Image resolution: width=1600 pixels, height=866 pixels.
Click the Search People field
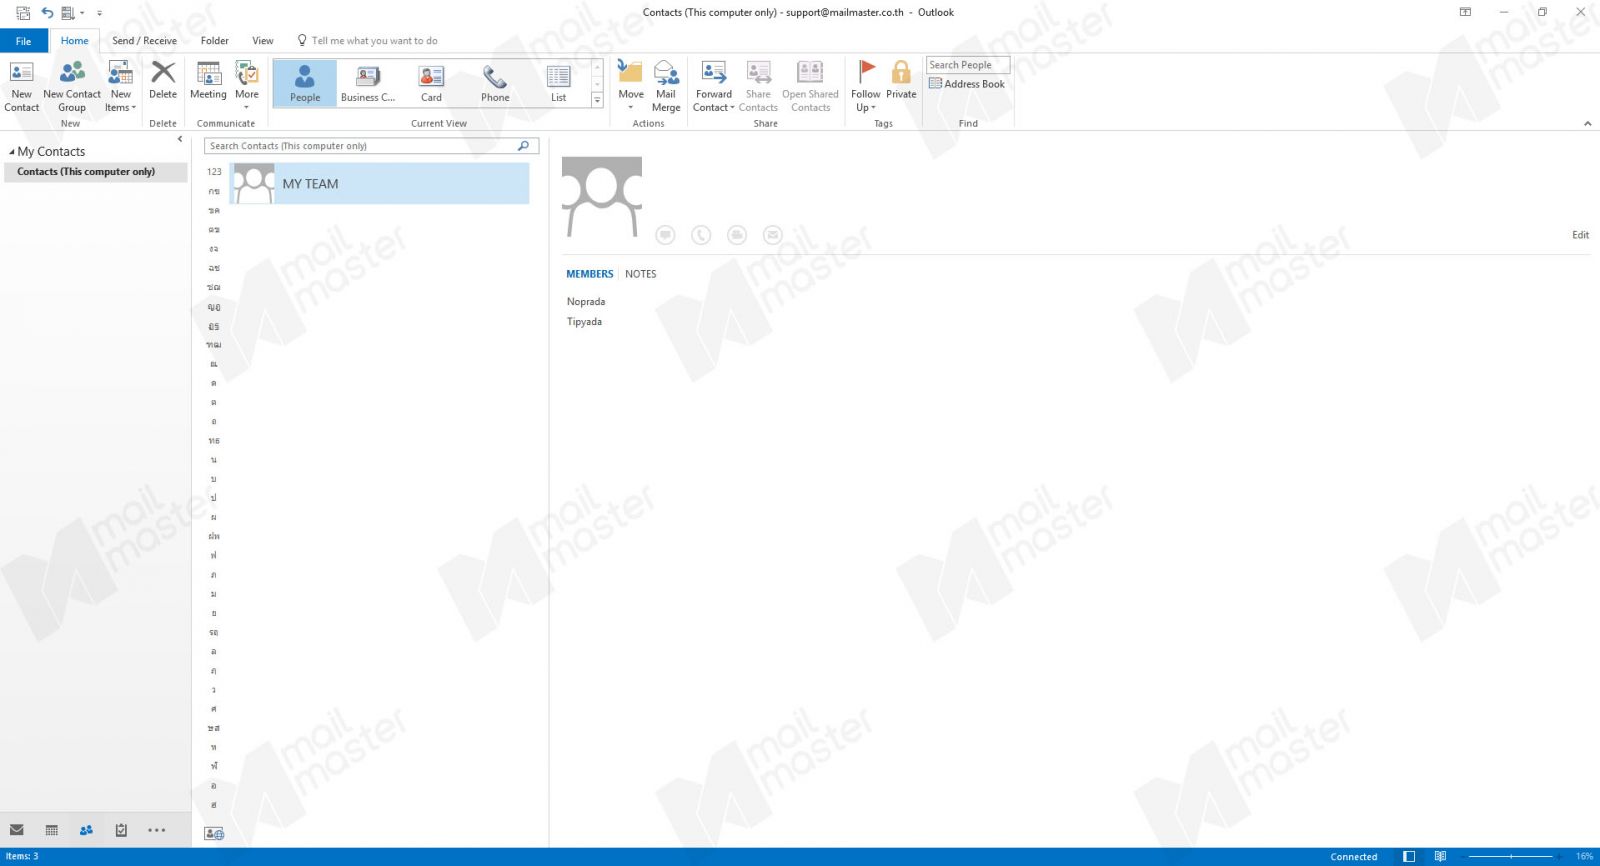click(967, 65)
